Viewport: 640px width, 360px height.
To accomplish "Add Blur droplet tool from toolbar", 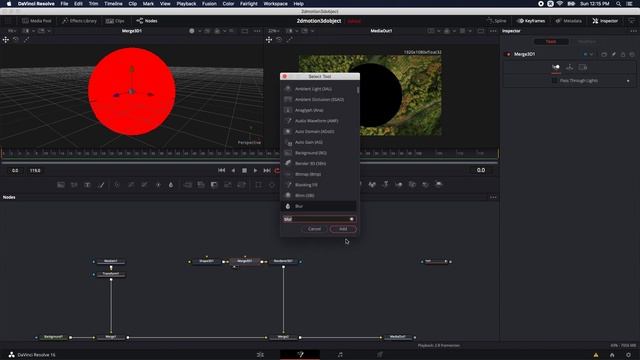I will (x=171, y=185).
